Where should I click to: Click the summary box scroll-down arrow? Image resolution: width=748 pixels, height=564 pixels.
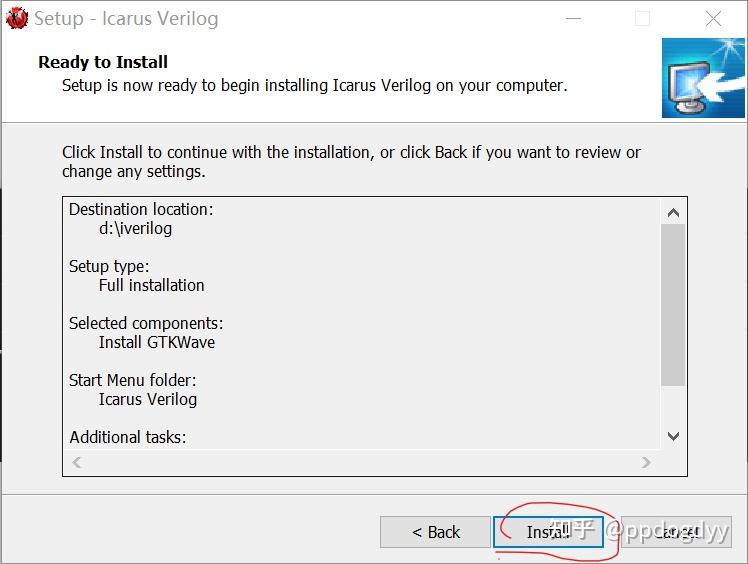pyautogui.click(x=673, y=436)
